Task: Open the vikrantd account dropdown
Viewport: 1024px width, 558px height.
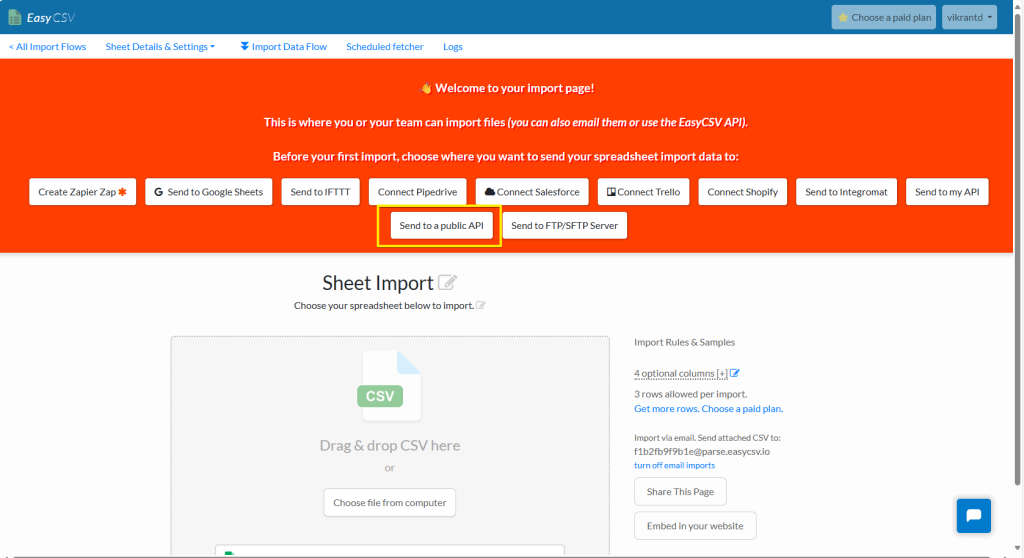Action: coord(968,17)
